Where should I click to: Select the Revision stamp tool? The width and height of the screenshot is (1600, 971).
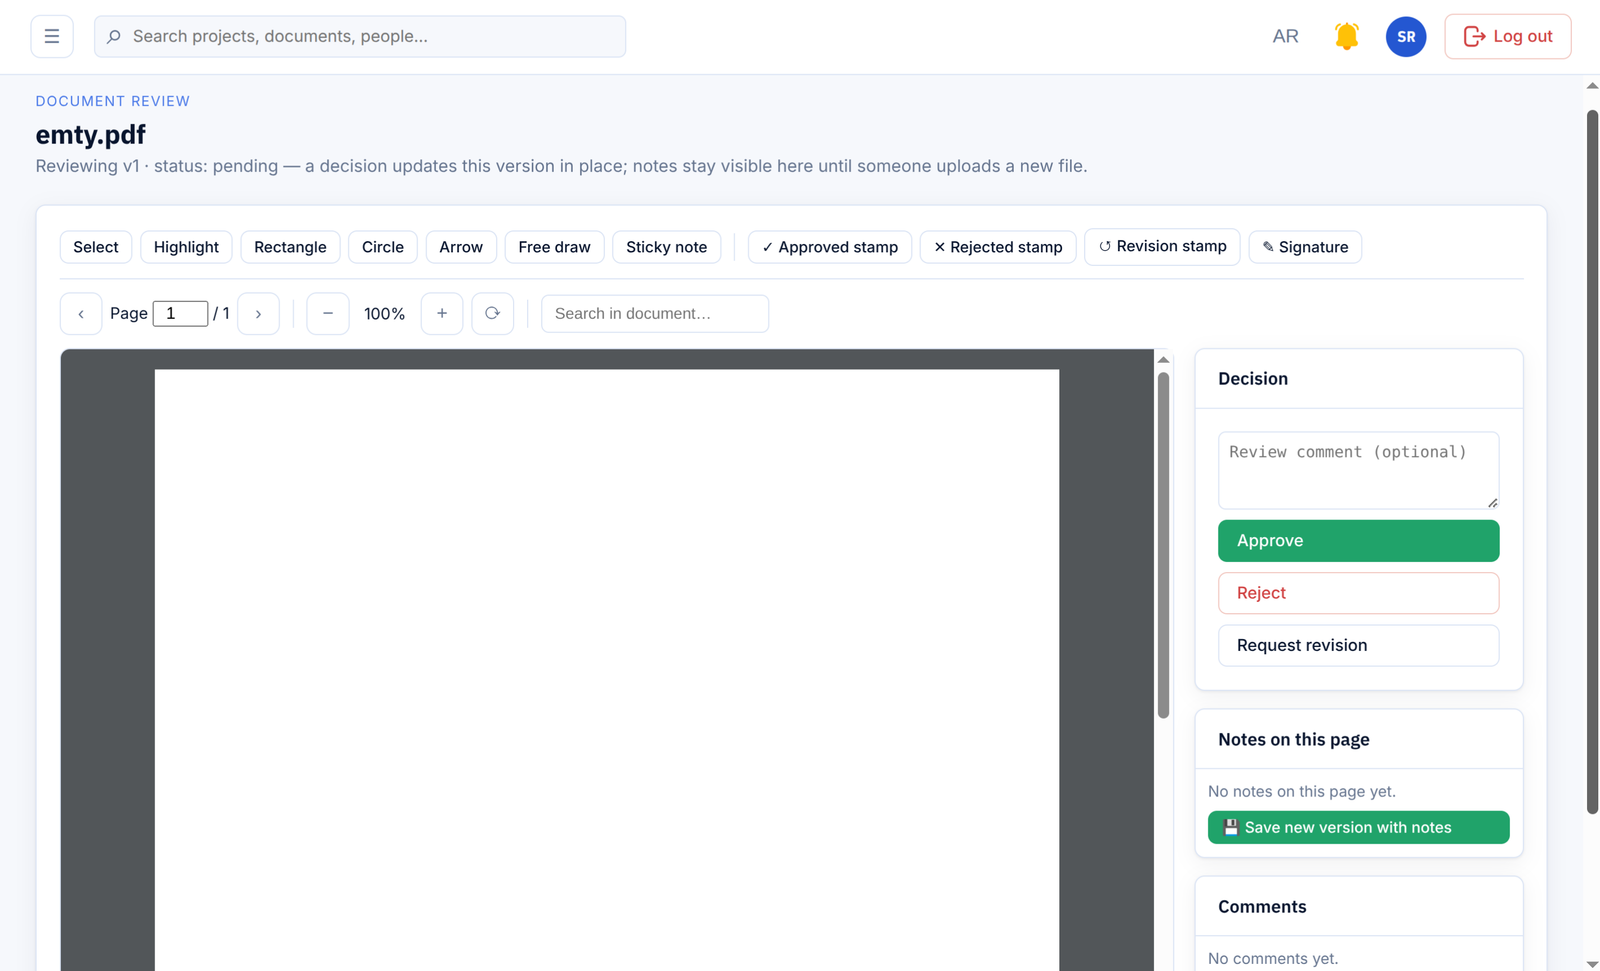[x=1162, y=246]
